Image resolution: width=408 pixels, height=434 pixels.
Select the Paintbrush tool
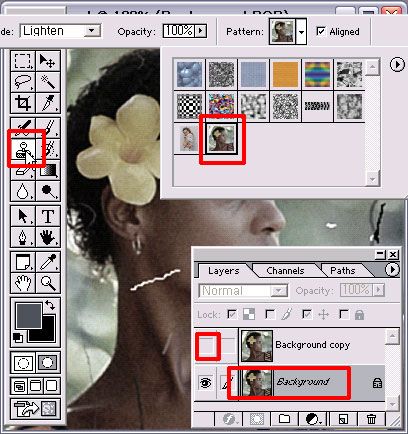48,127
